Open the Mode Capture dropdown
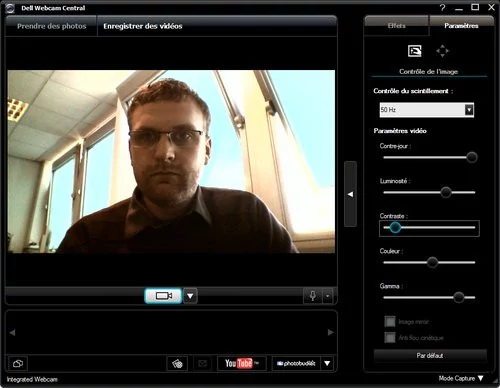 pyautogui.click(x=461, y=378)
